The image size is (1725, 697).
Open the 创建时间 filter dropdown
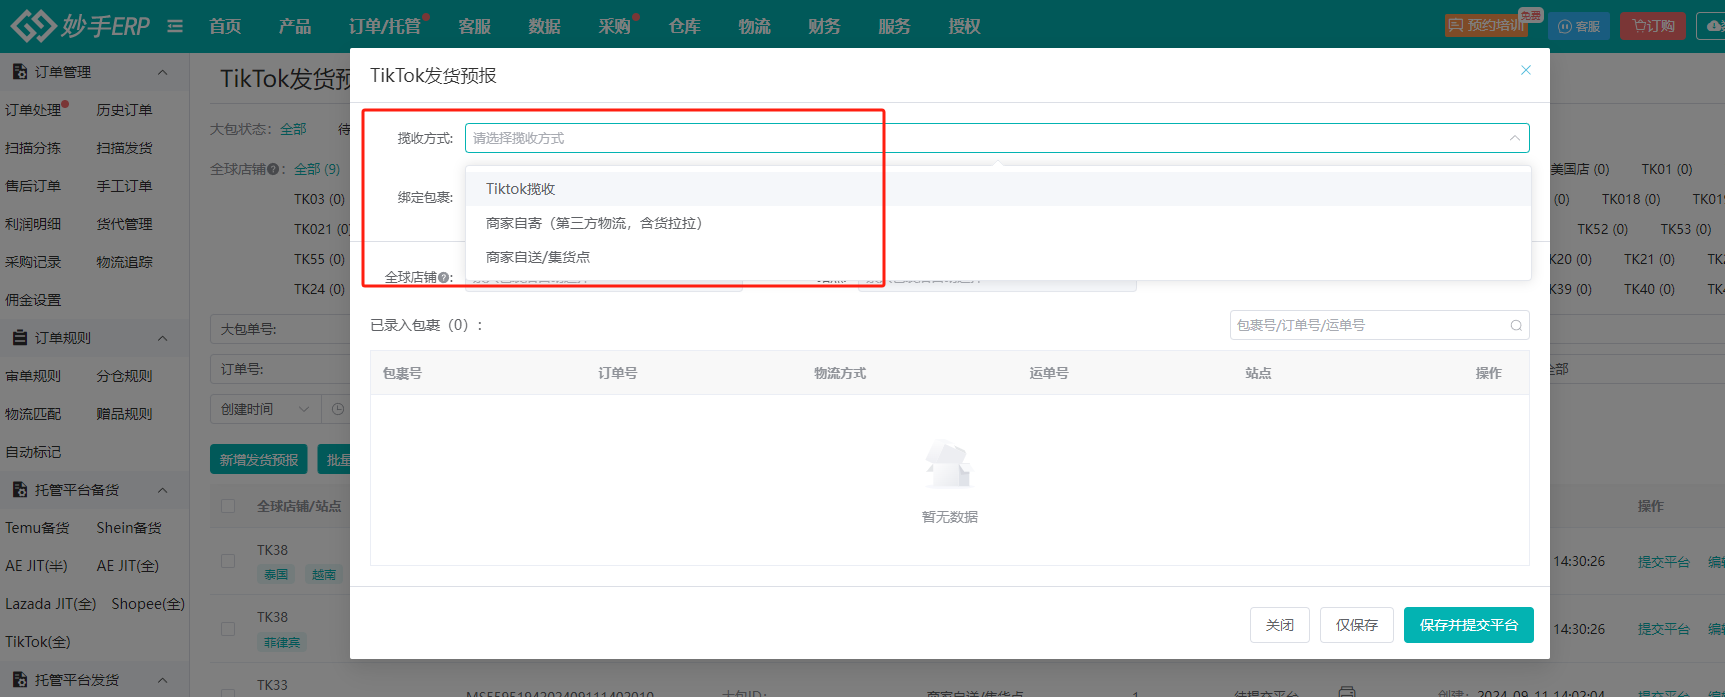(x=265, y=409)
